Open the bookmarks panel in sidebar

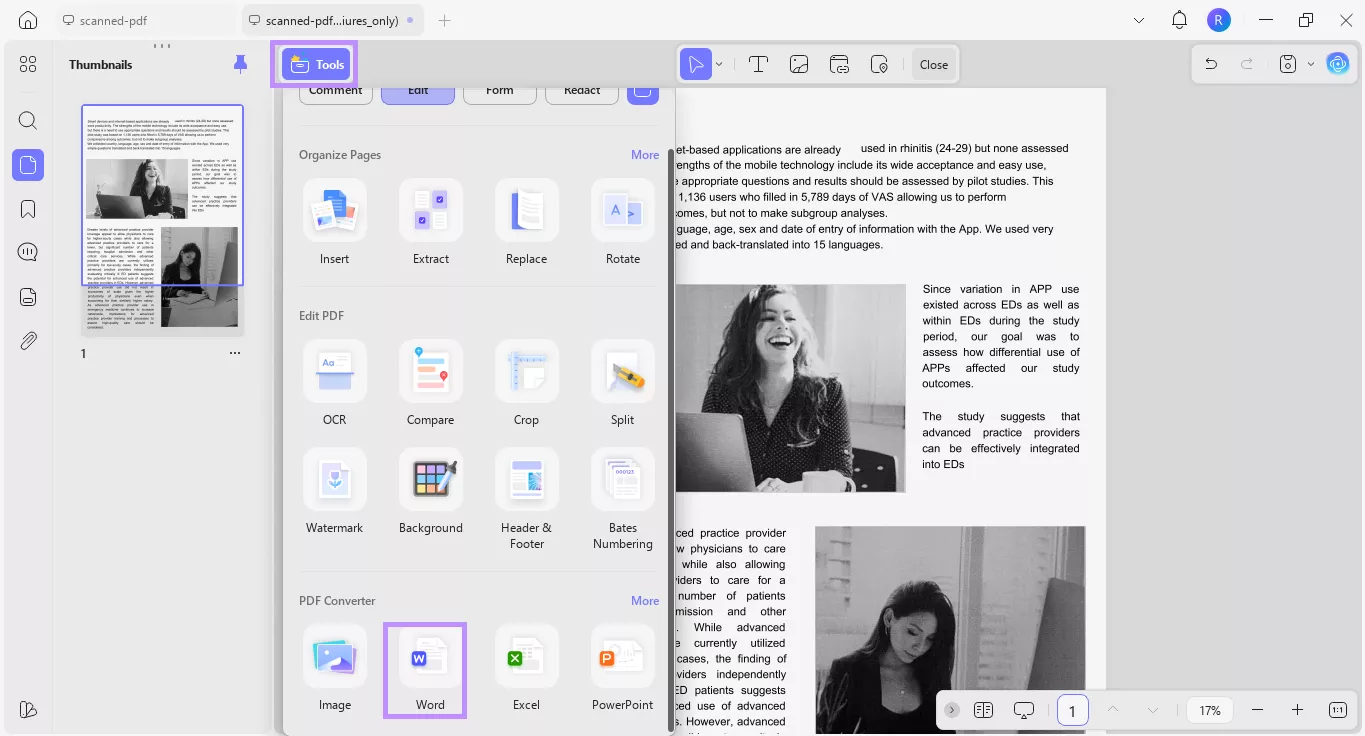tap(28, 209)
